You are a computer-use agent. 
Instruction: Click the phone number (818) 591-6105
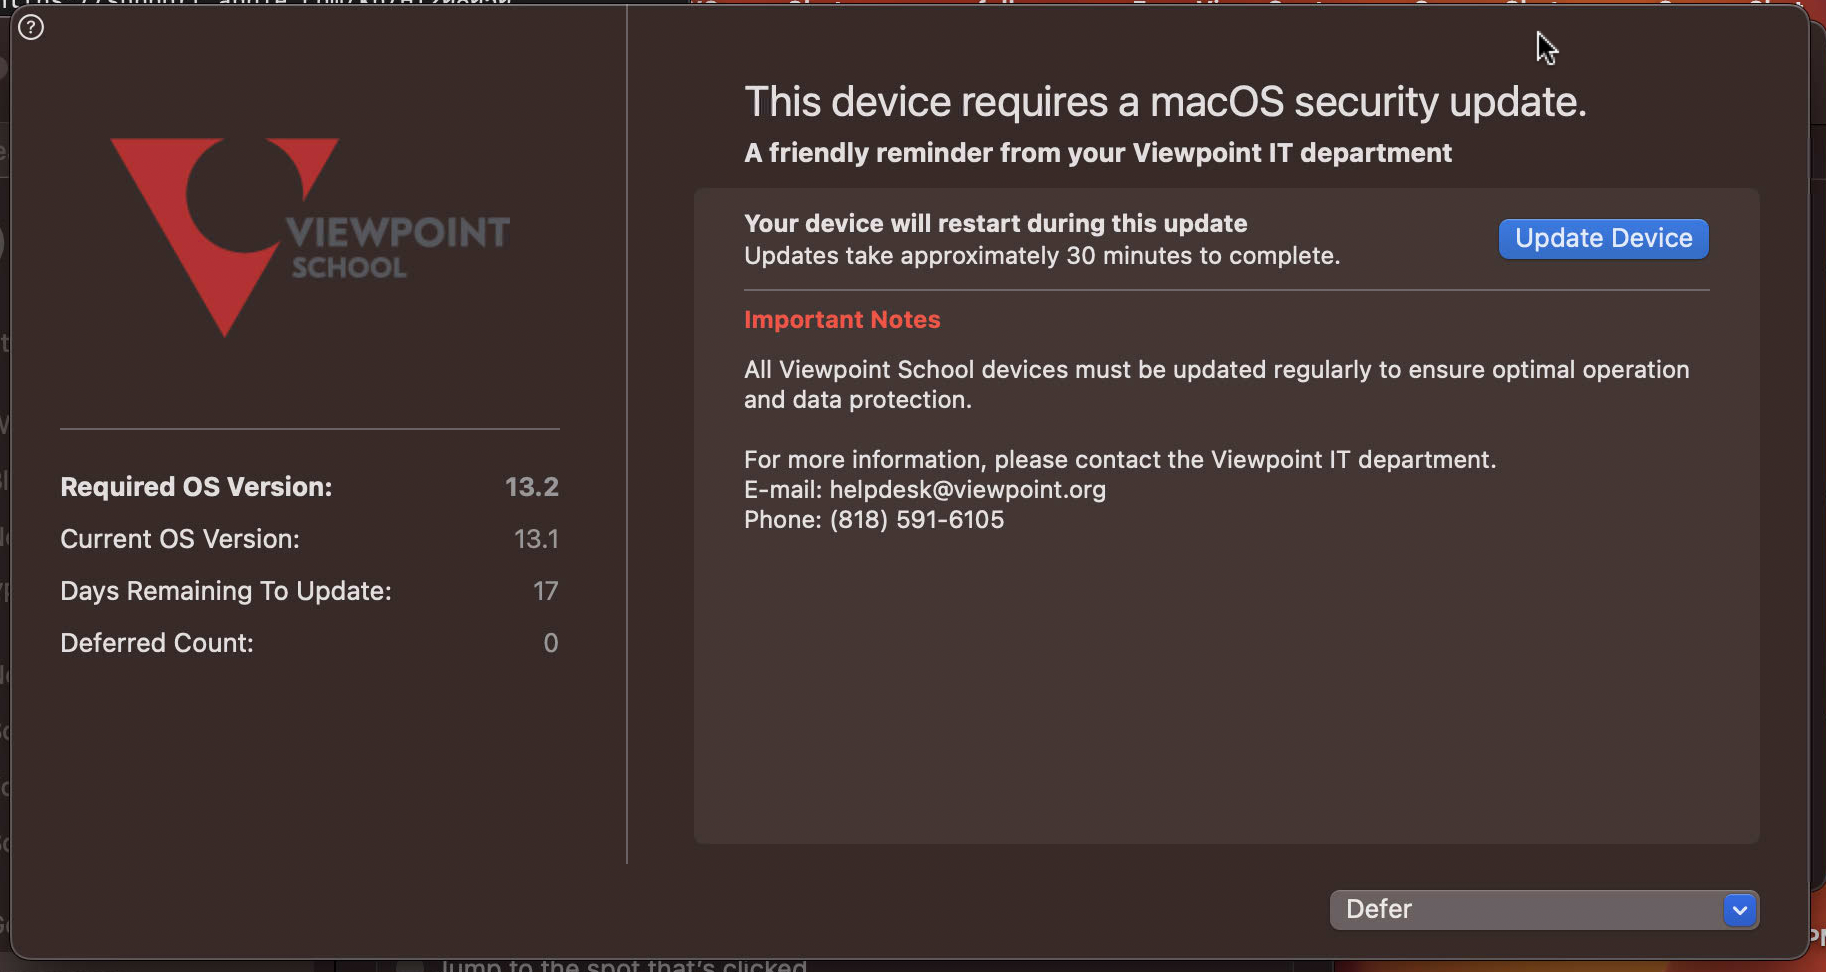click(916, 520)
